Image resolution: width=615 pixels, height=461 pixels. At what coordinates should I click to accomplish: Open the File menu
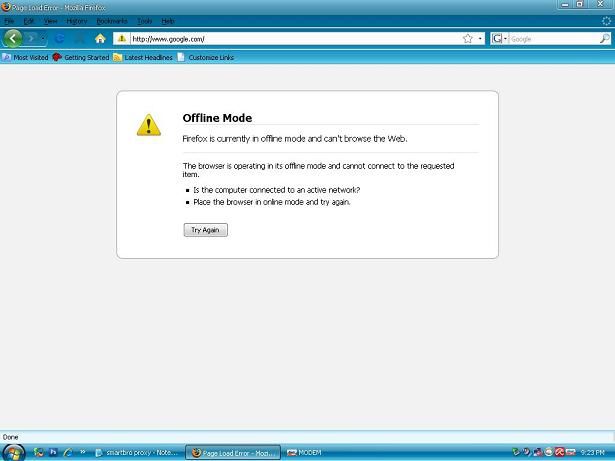[x=9, y=21]
